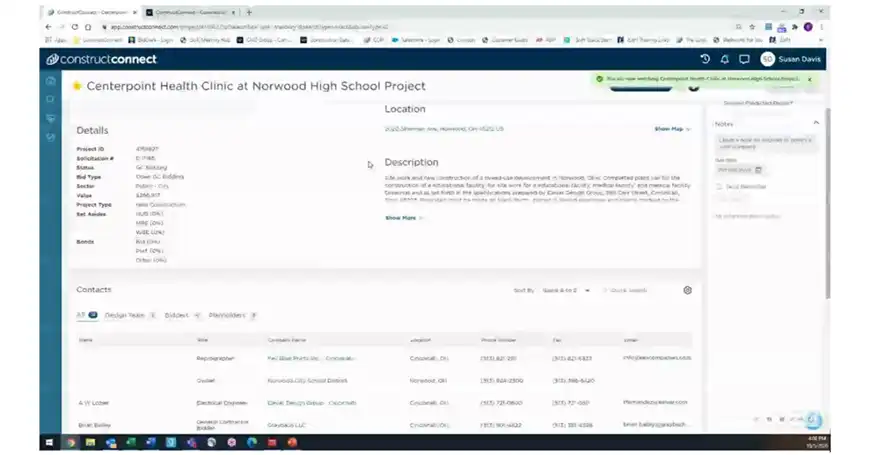Click the constructconnect logo

click(x=96, y=59)
